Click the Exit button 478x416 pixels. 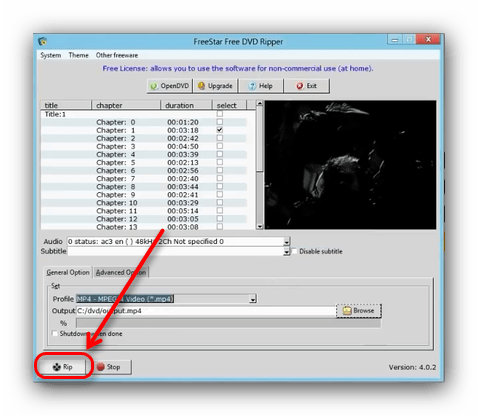pyautogui.click(x=307, y=86)
